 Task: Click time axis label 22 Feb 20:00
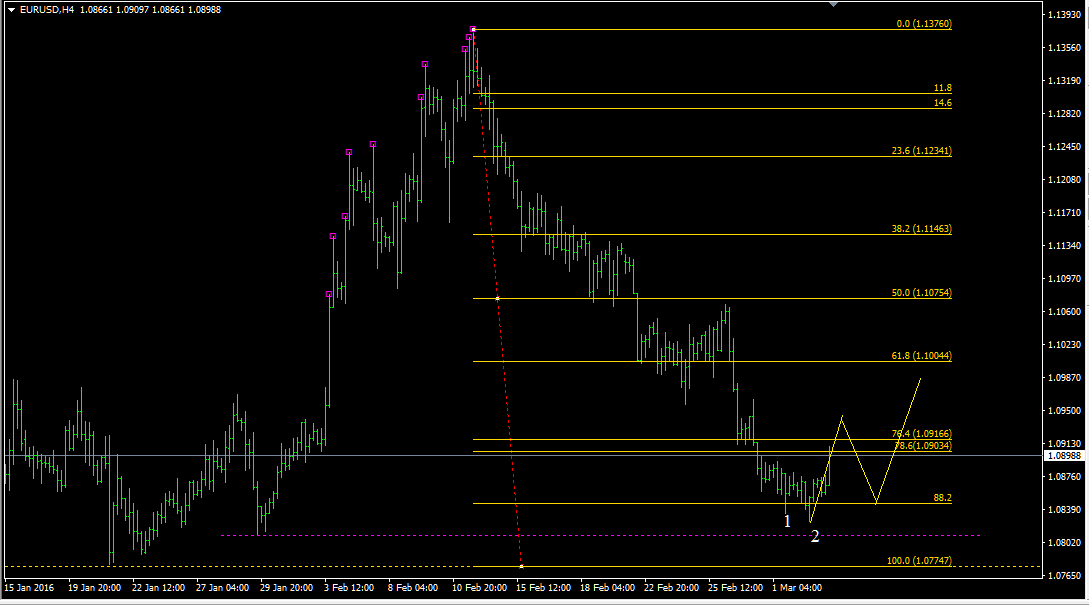tap(671, 588)
